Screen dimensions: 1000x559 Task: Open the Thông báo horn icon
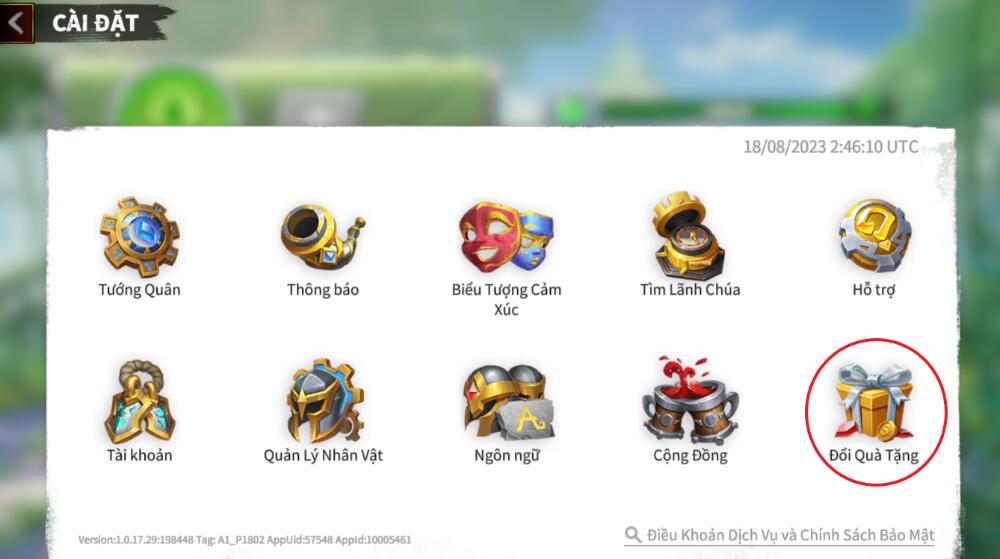[x=323, y=237]
